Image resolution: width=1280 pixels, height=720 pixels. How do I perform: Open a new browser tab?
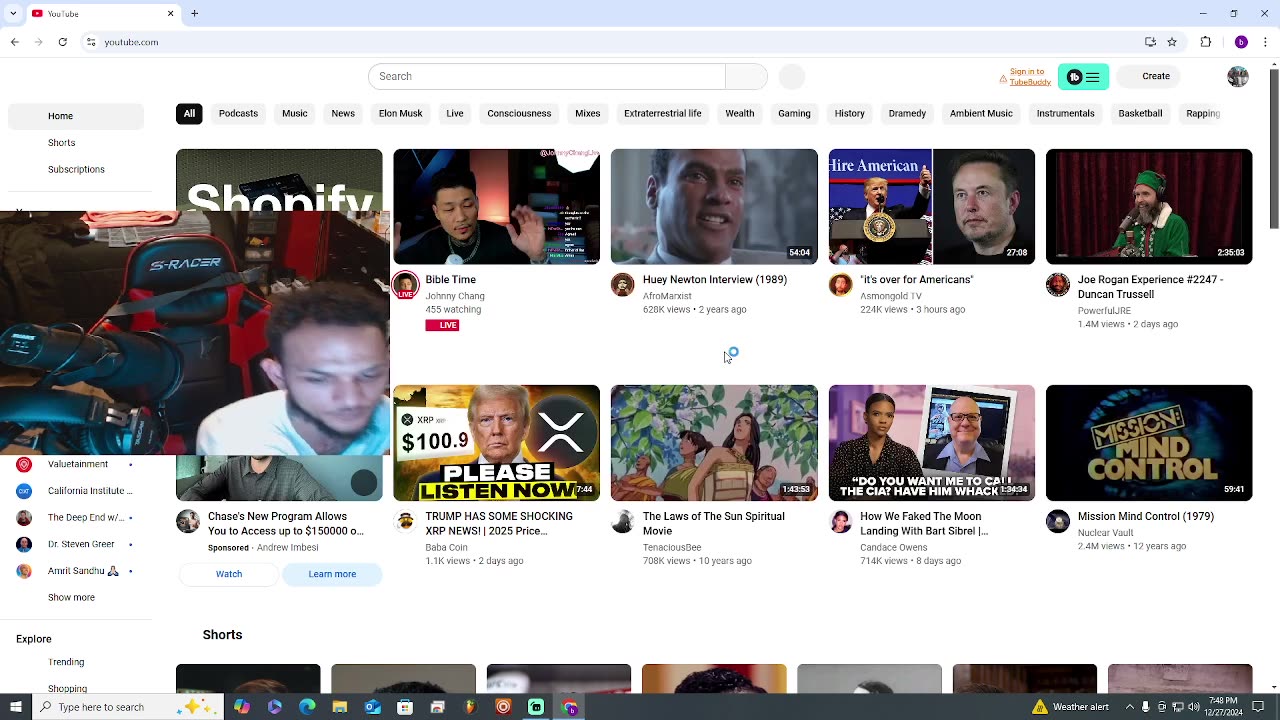tap(194, 14)
